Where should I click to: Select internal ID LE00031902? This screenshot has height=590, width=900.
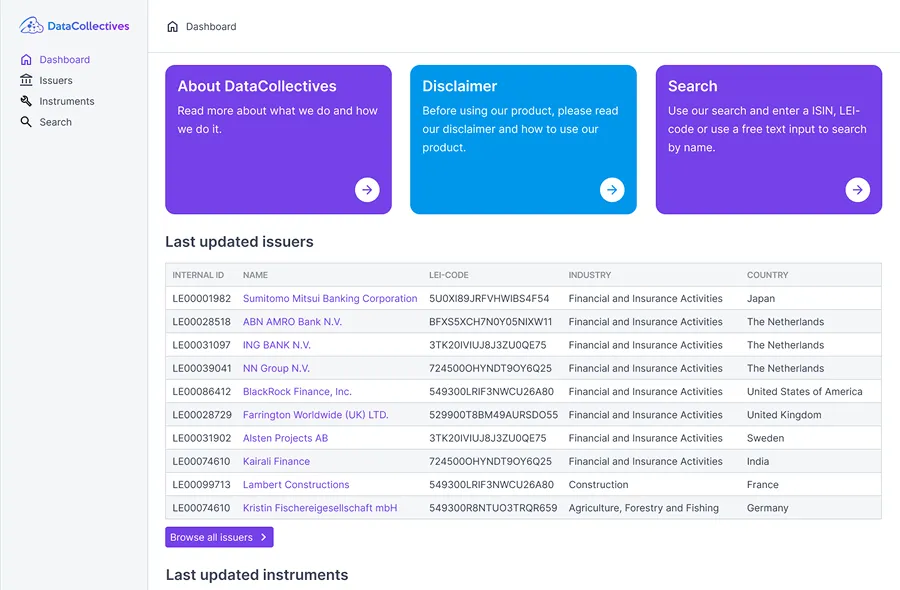pos(201,438)
